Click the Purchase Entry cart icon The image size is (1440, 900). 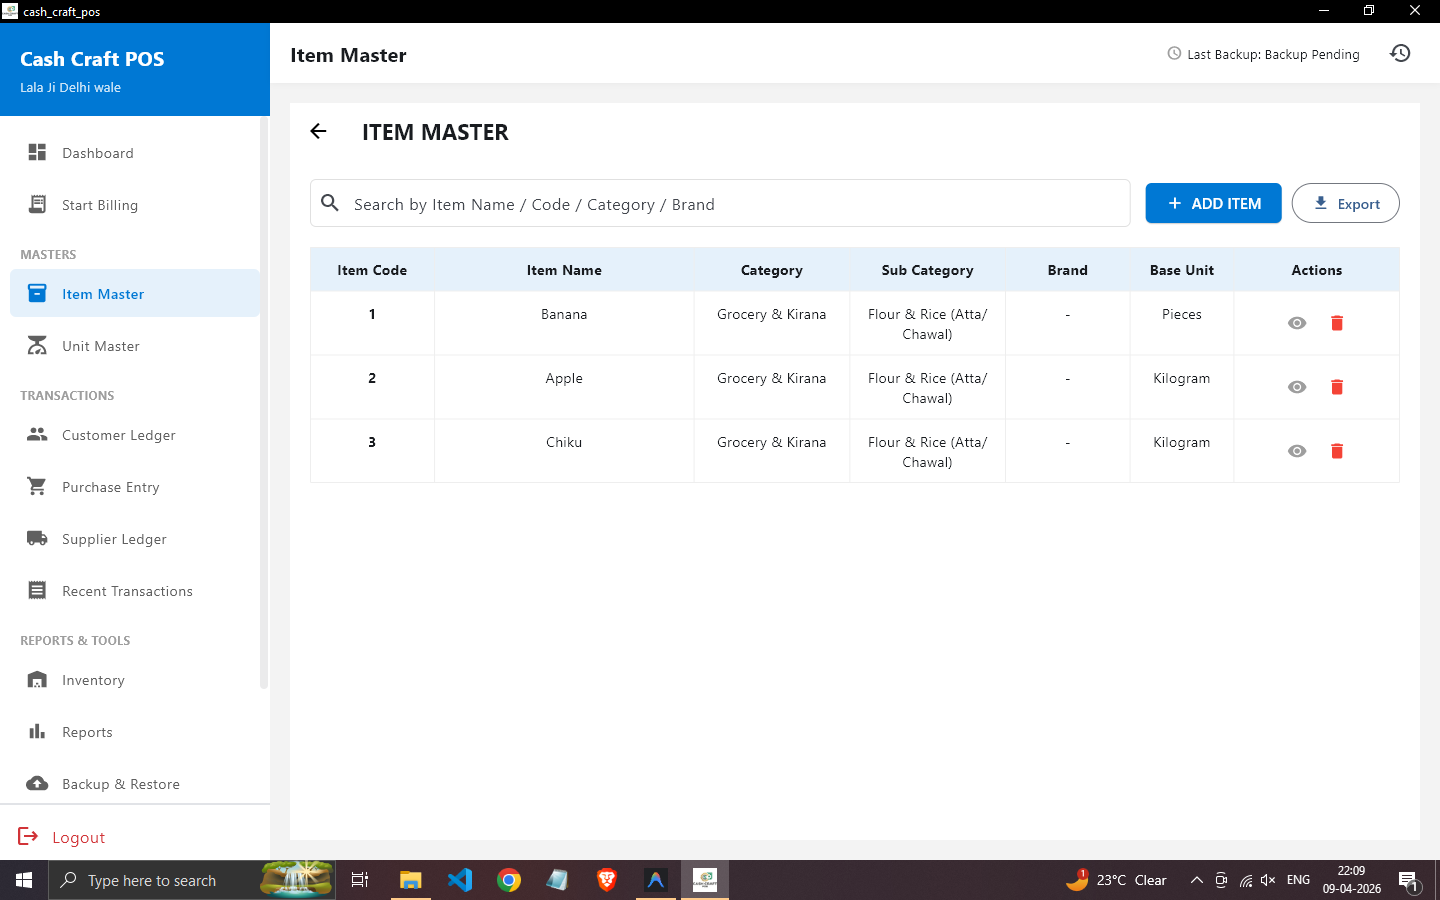pyautogui.click(x=37, y=486)
